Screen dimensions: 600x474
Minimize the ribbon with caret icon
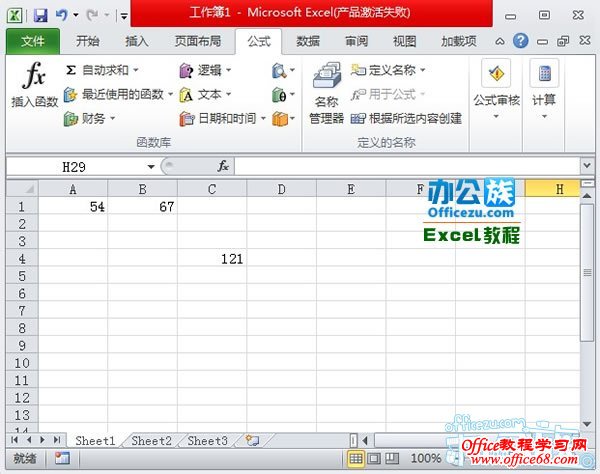(500, 41)
